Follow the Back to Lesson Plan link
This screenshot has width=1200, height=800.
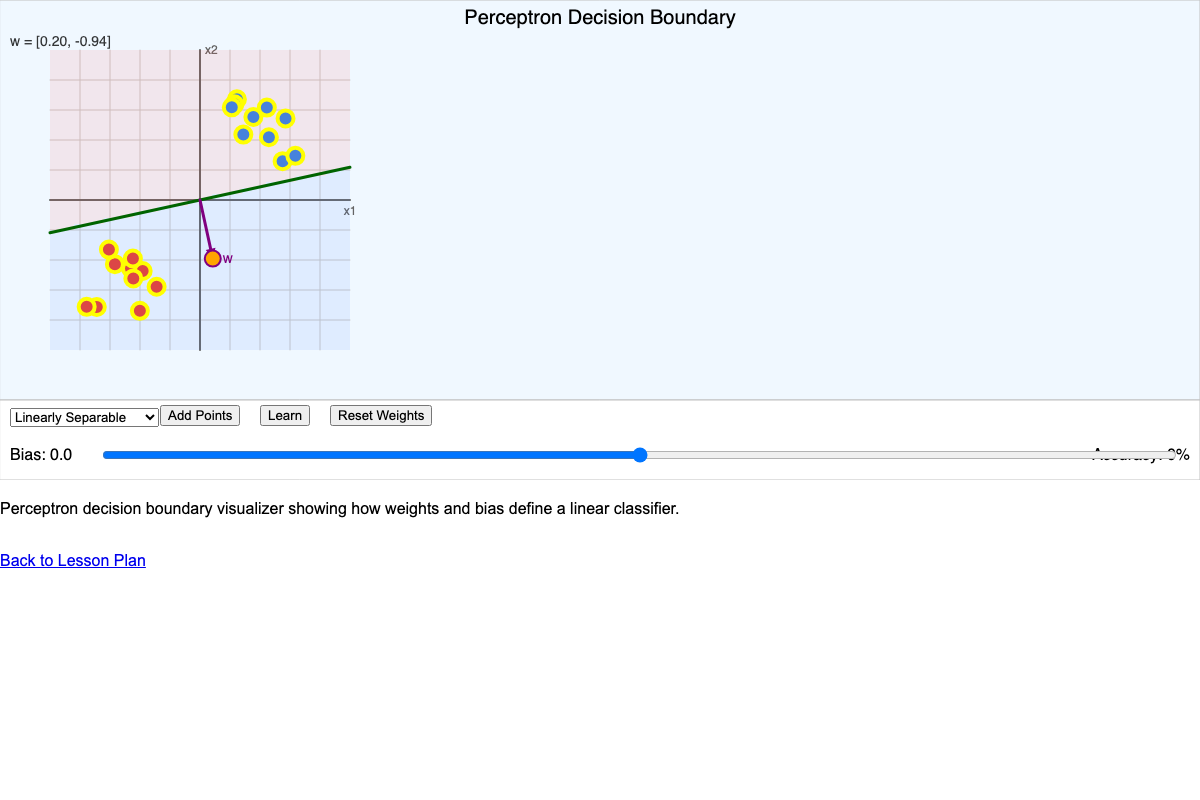72,560
